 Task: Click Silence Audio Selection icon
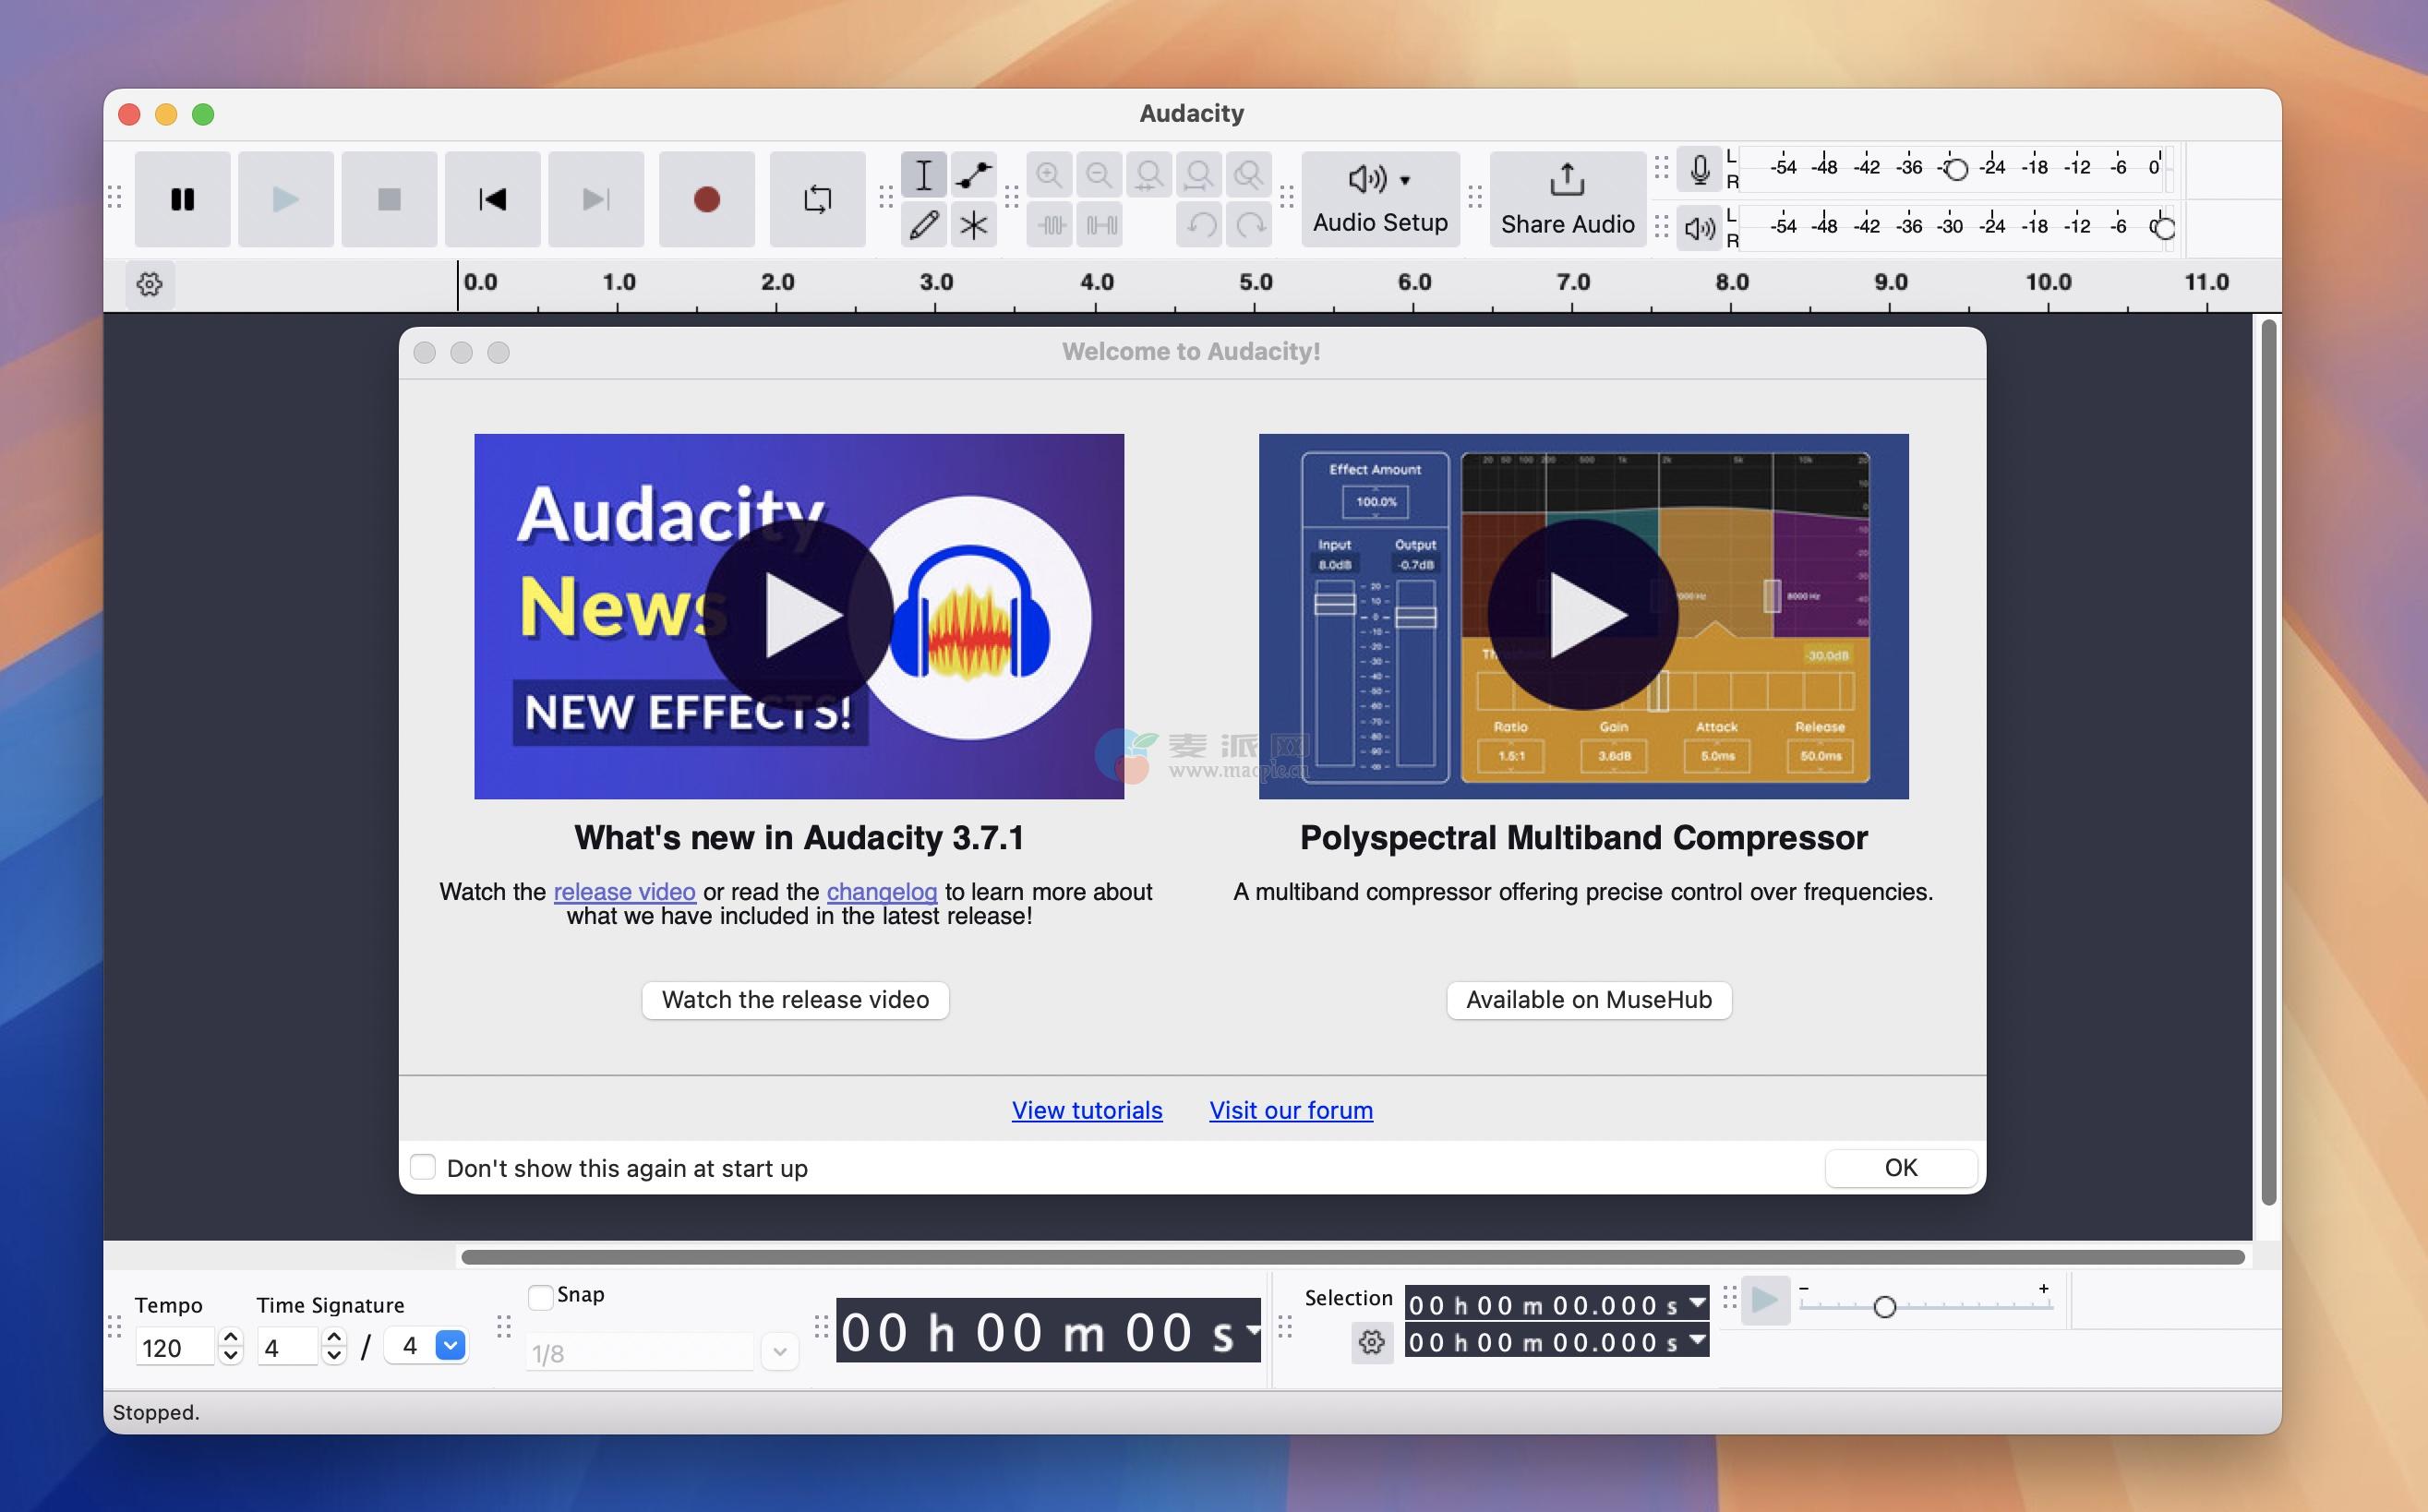(1101, 225)
